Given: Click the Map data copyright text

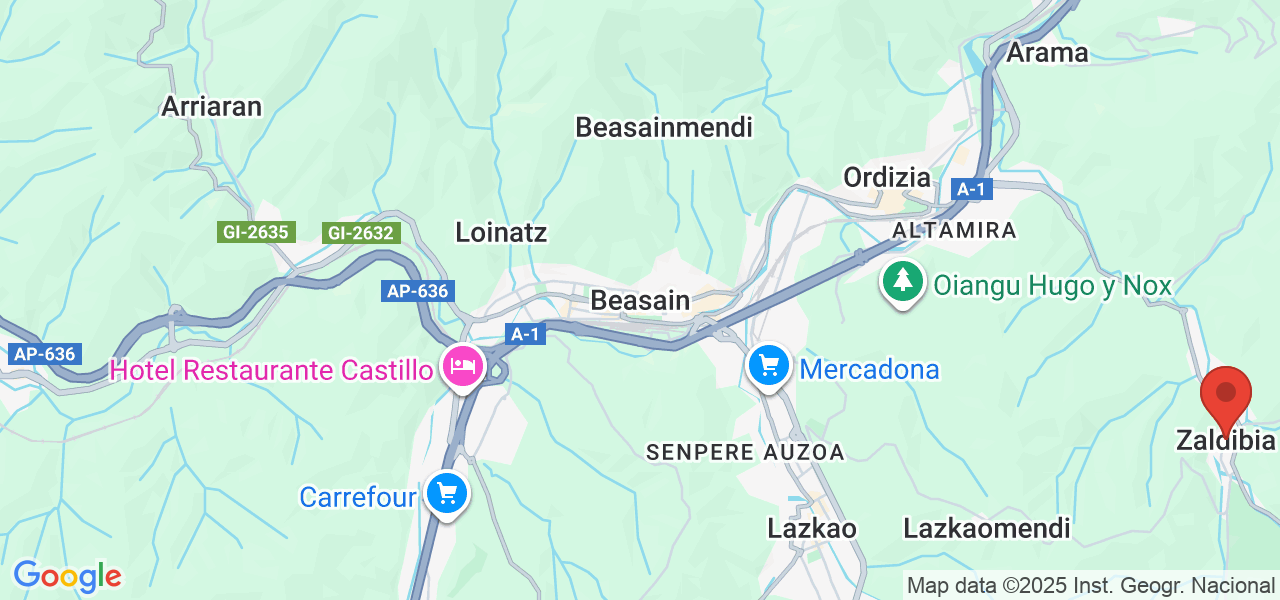Looking at the screenshot, I should click(x=1090, y=585).
